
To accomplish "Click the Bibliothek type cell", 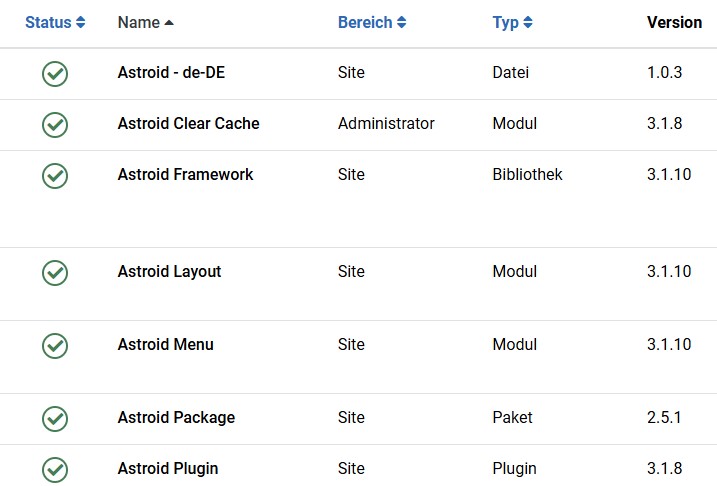I will click(x=527, y=174).
